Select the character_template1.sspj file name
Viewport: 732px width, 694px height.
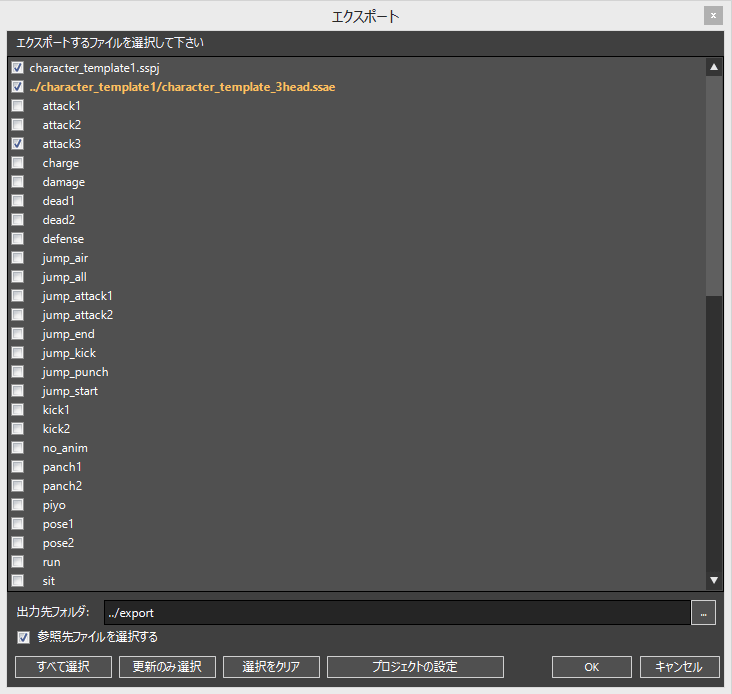[x=94, y=68]
